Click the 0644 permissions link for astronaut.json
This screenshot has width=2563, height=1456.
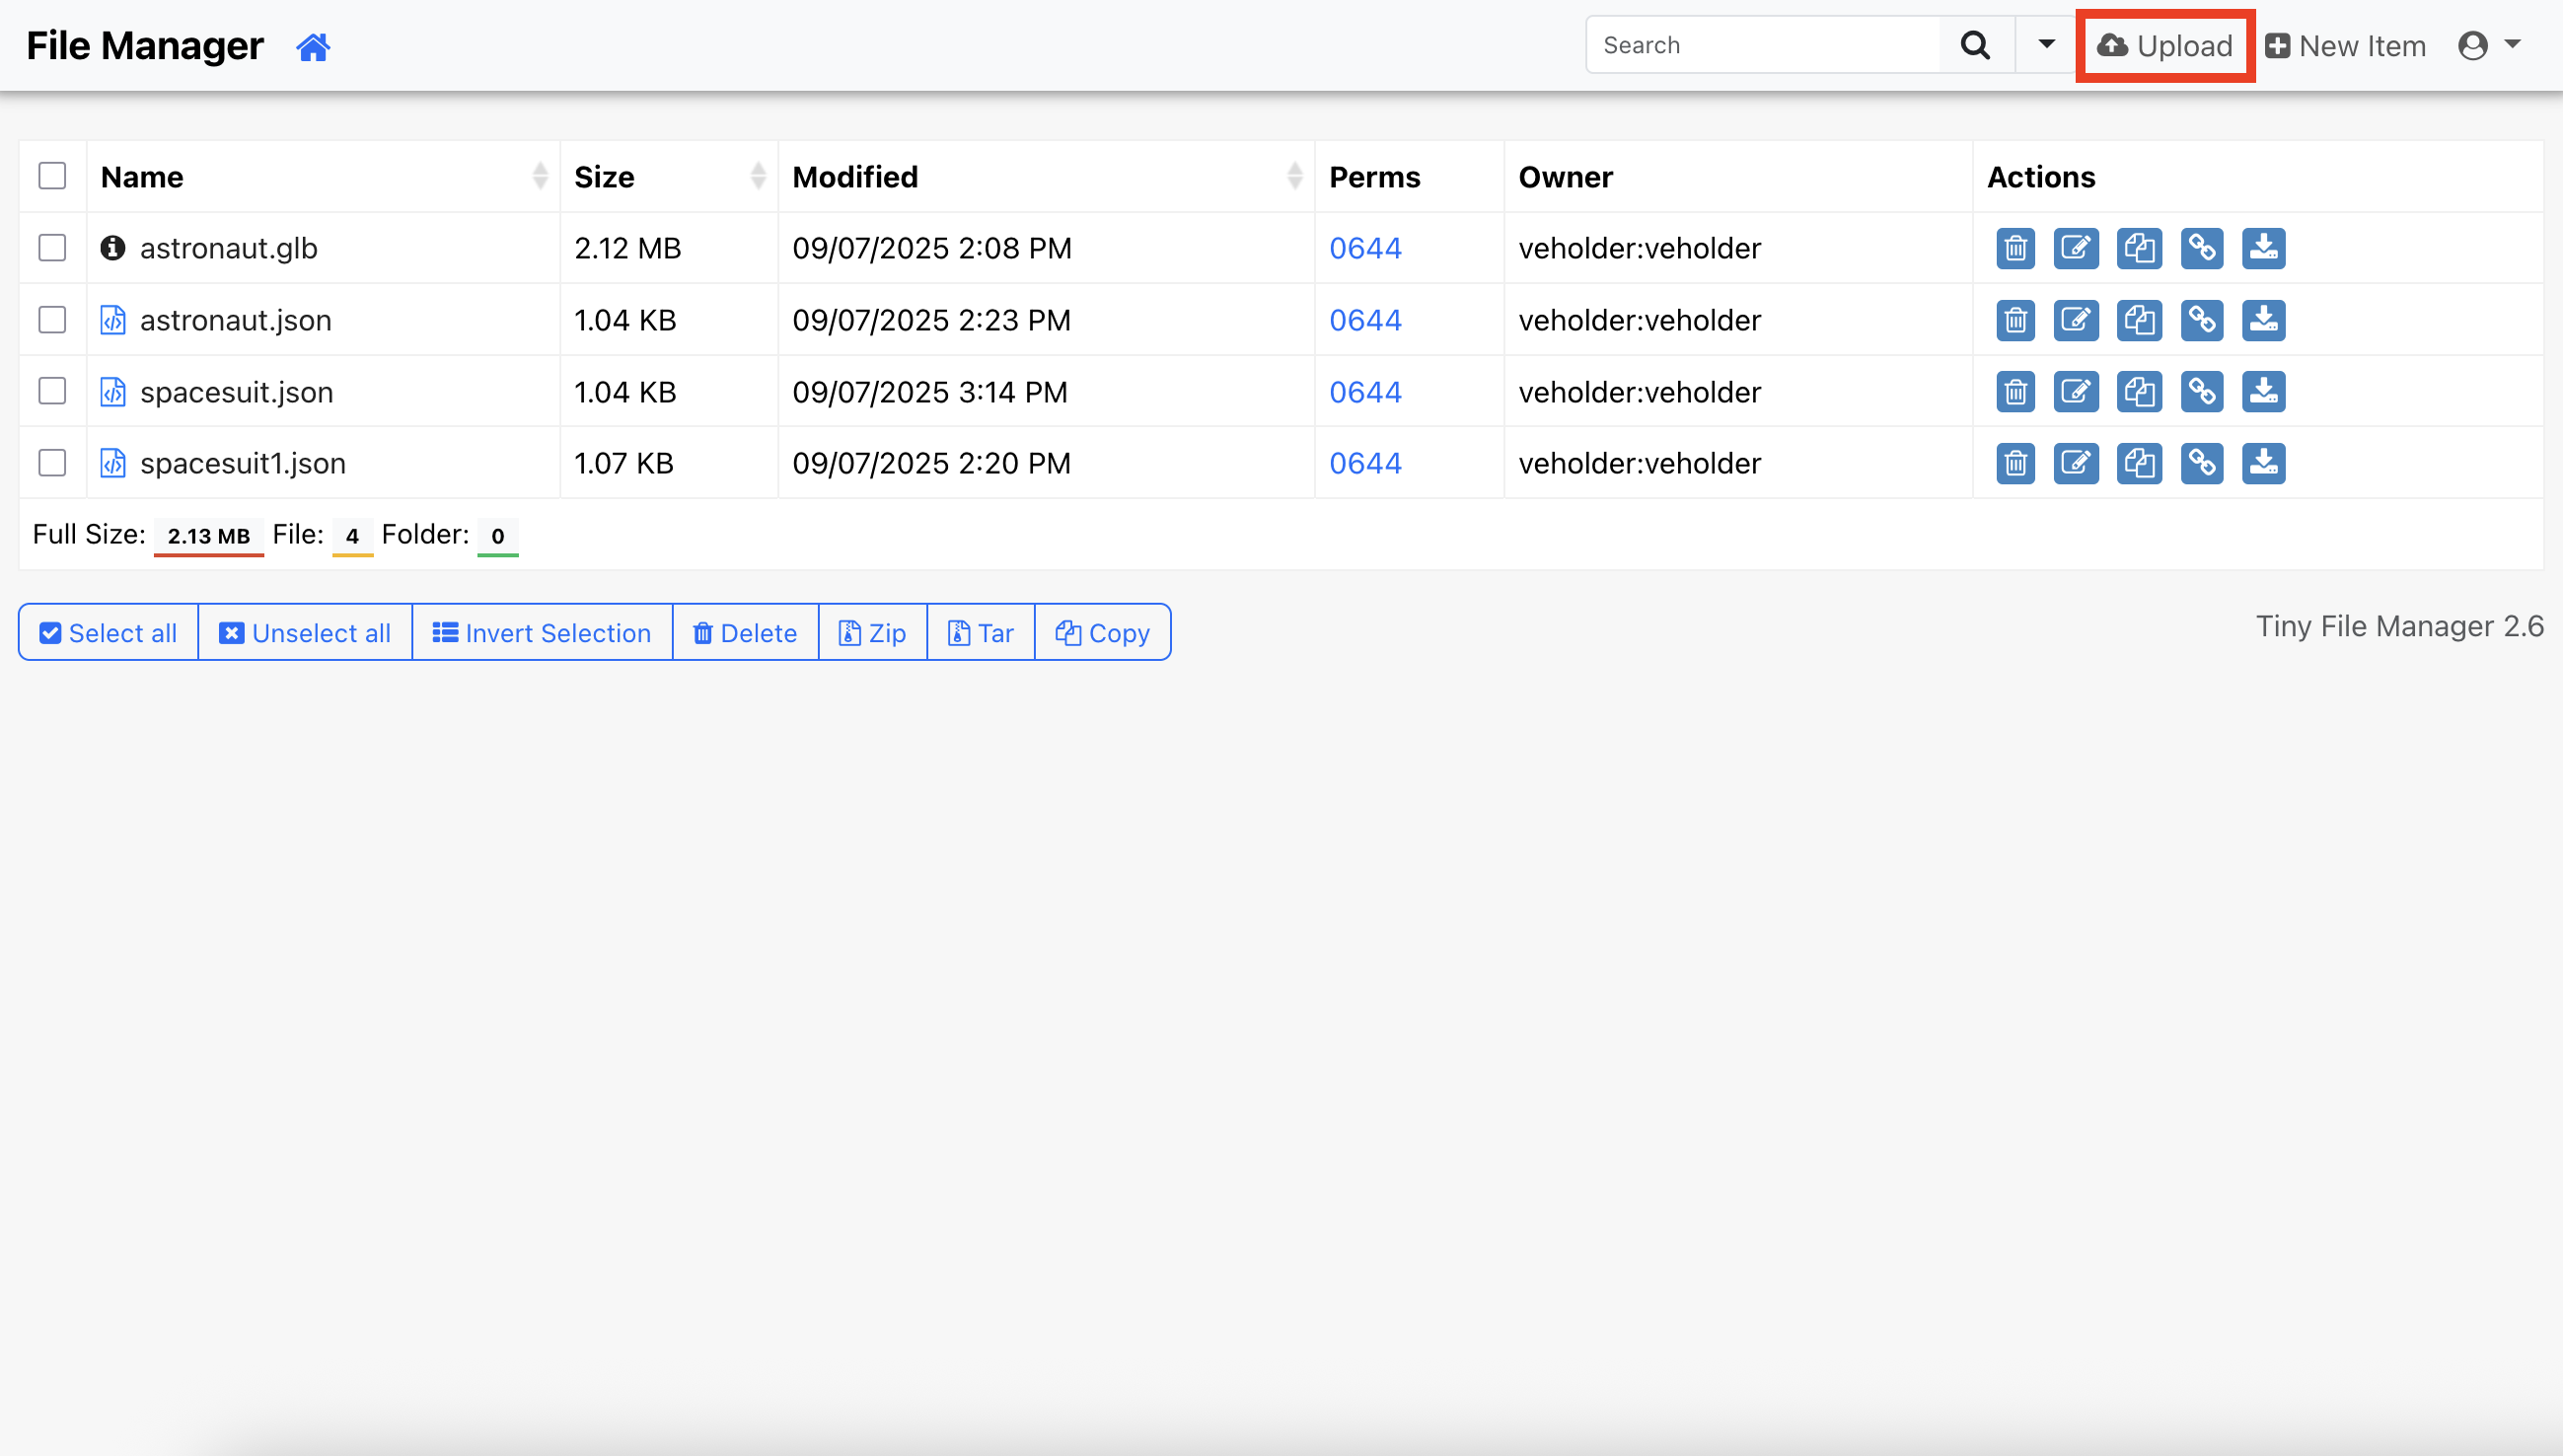click(x=1365, y=320)
